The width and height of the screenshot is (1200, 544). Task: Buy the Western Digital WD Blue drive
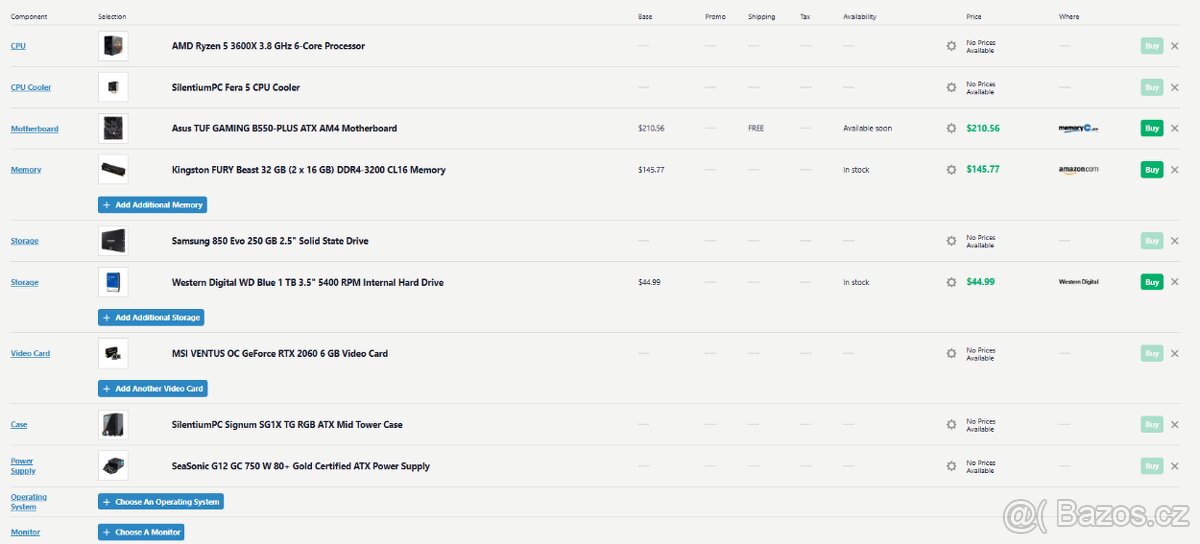tap(1152, 282)
